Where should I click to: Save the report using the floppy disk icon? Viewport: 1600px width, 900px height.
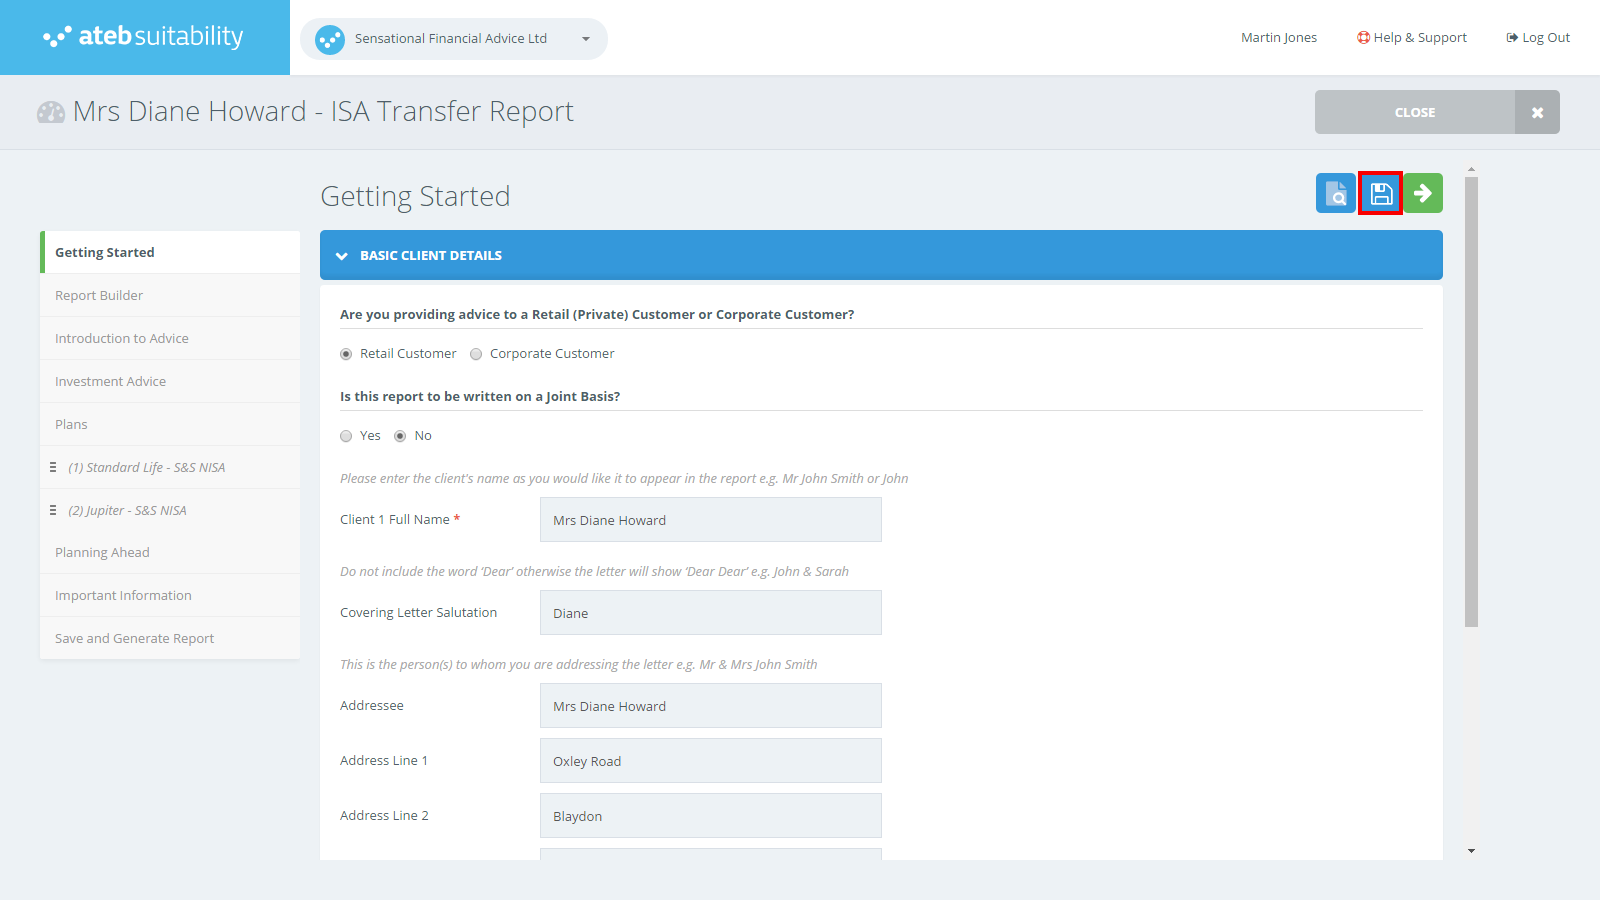[1380, 193]
